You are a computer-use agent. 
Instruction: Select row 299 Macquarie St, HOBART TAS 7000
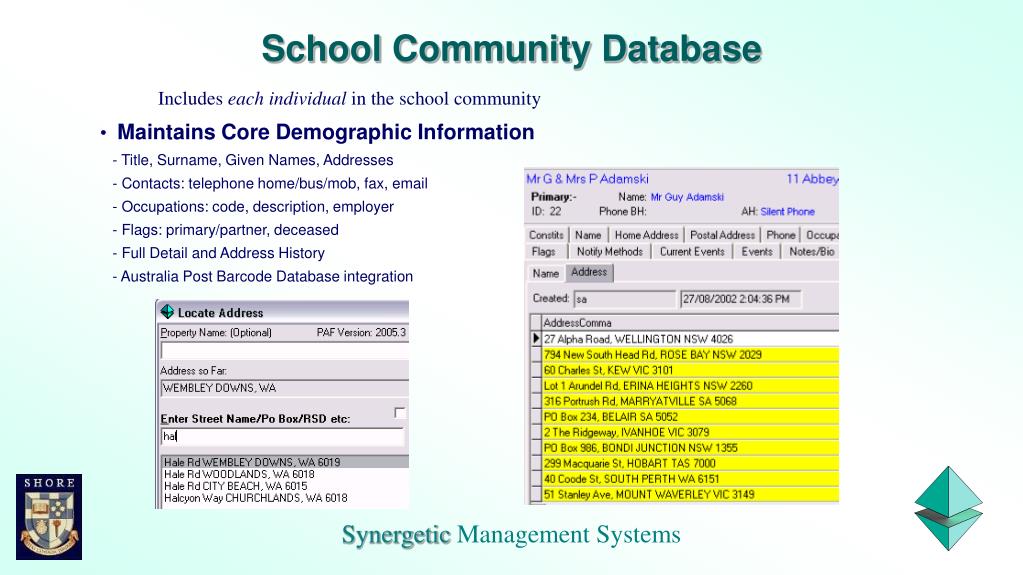point(690,463)
